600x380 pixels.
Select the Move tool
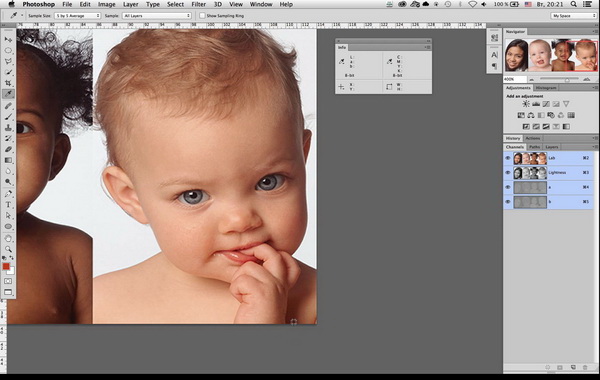(8, 39)
